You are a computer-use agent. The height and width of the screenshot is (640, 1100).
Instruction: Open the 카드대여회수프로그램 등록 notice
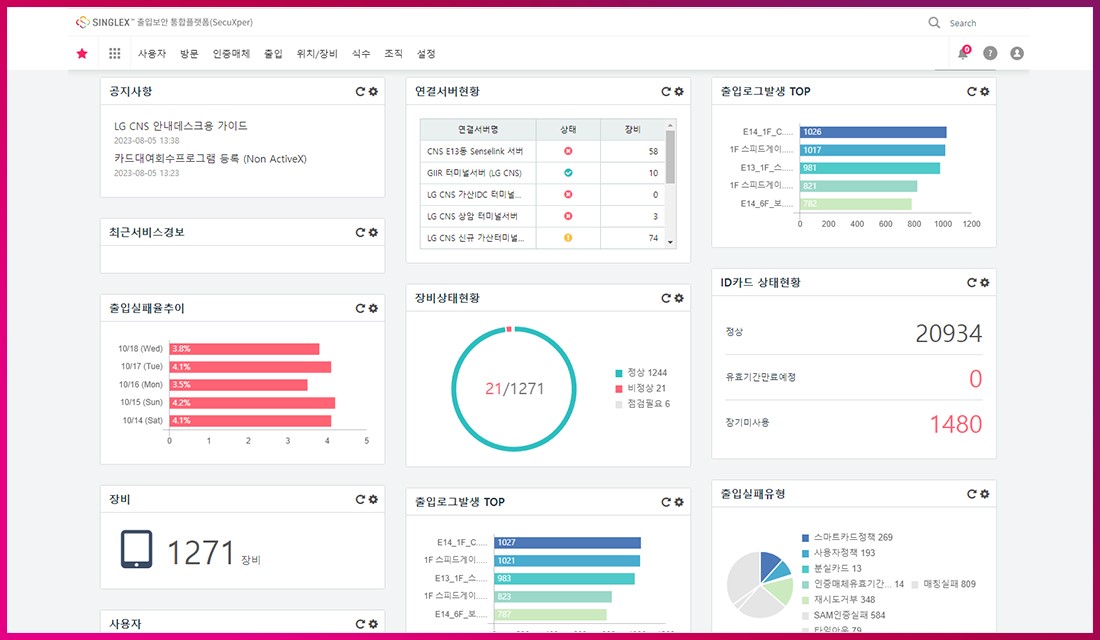pyautogui.click(x=210, y=158)
